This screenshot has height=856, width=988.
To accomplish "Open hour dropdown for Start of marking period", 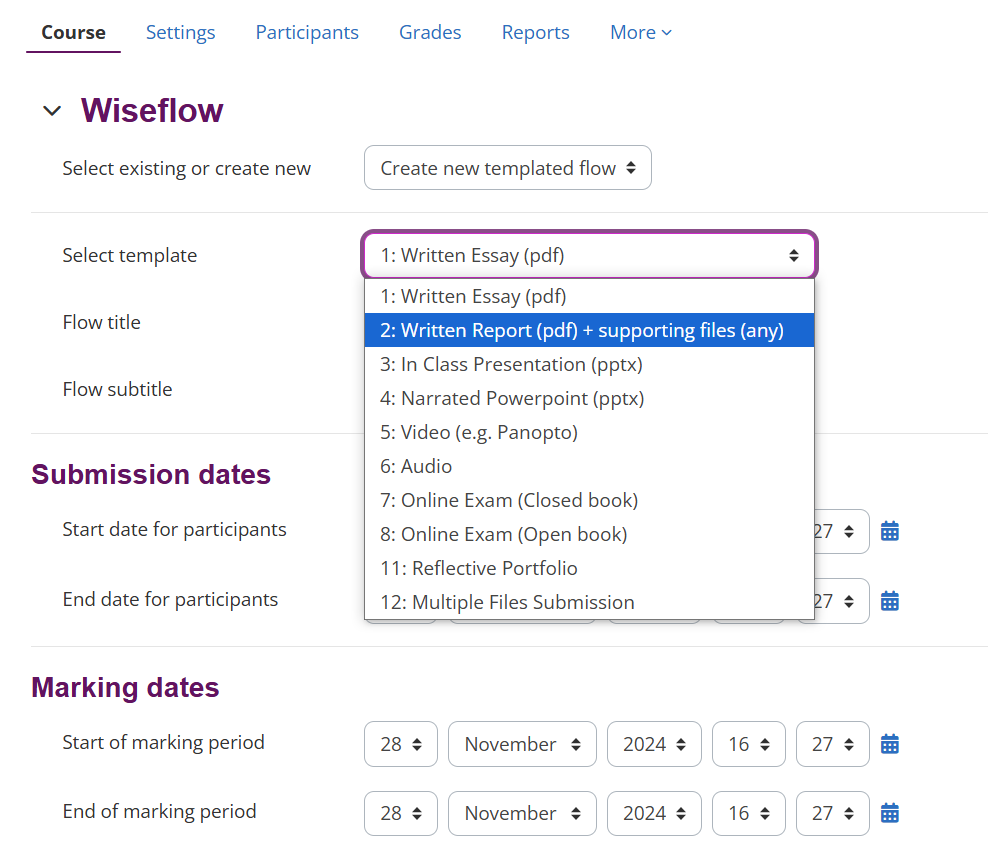I will pos(749,744).
